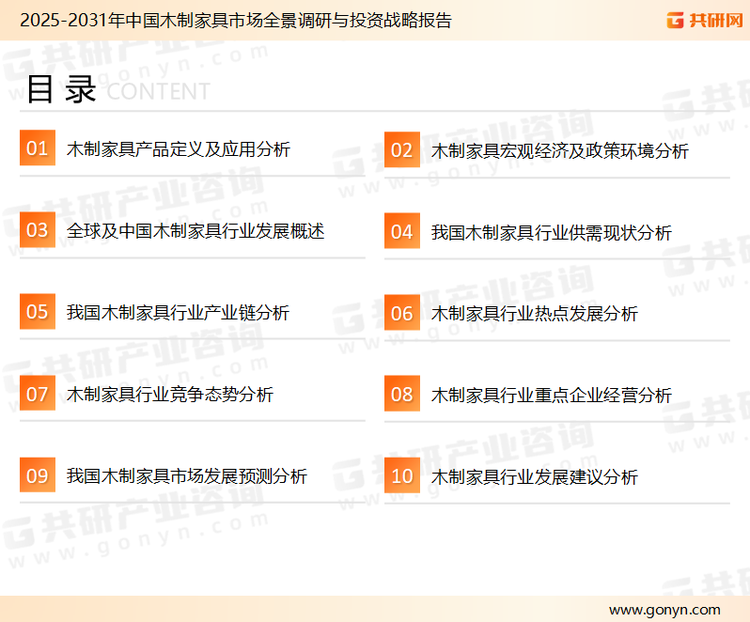750x622 pixels.
Task: Click the gray CONTENT heading text
Action: pyautogui.click(x=158, y=91)
